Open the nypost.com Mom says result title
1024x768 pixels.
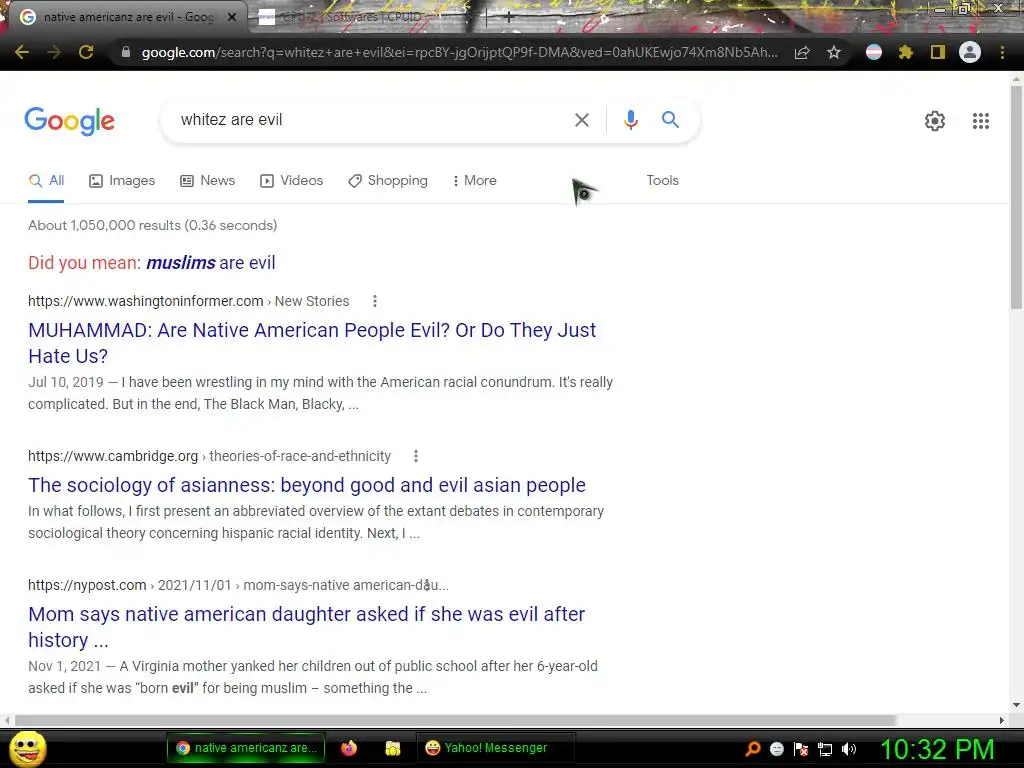tap(307, 627)
